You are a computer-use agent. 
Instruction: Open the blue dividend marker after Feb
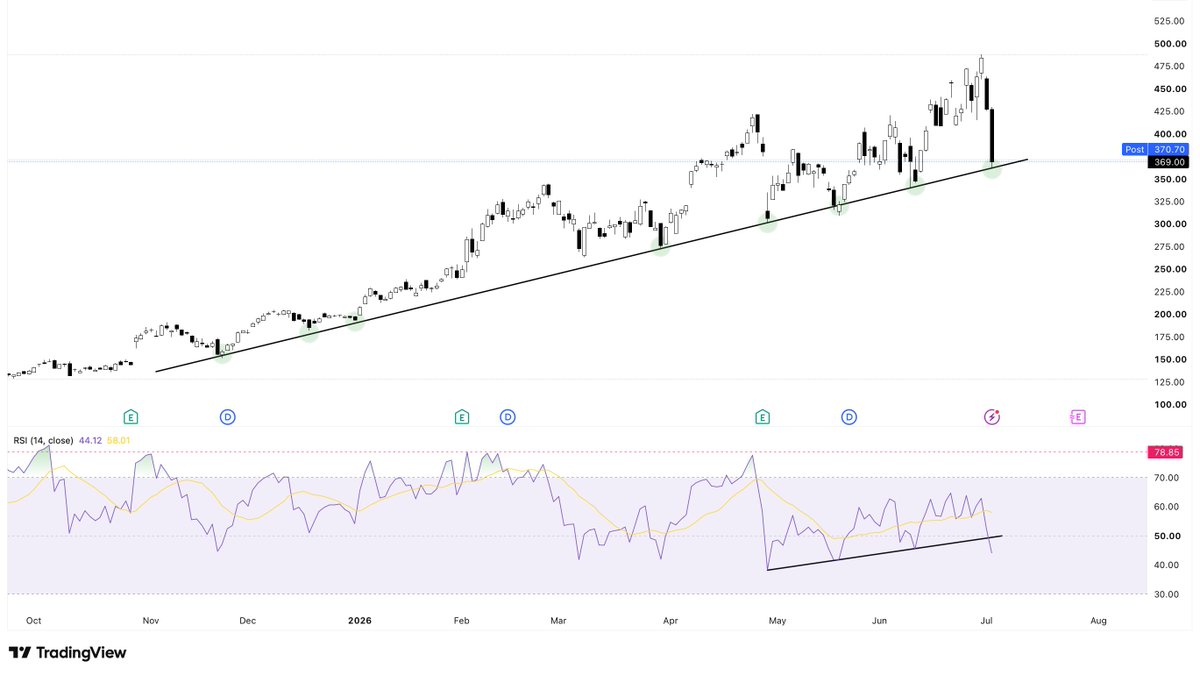[508, 416]
